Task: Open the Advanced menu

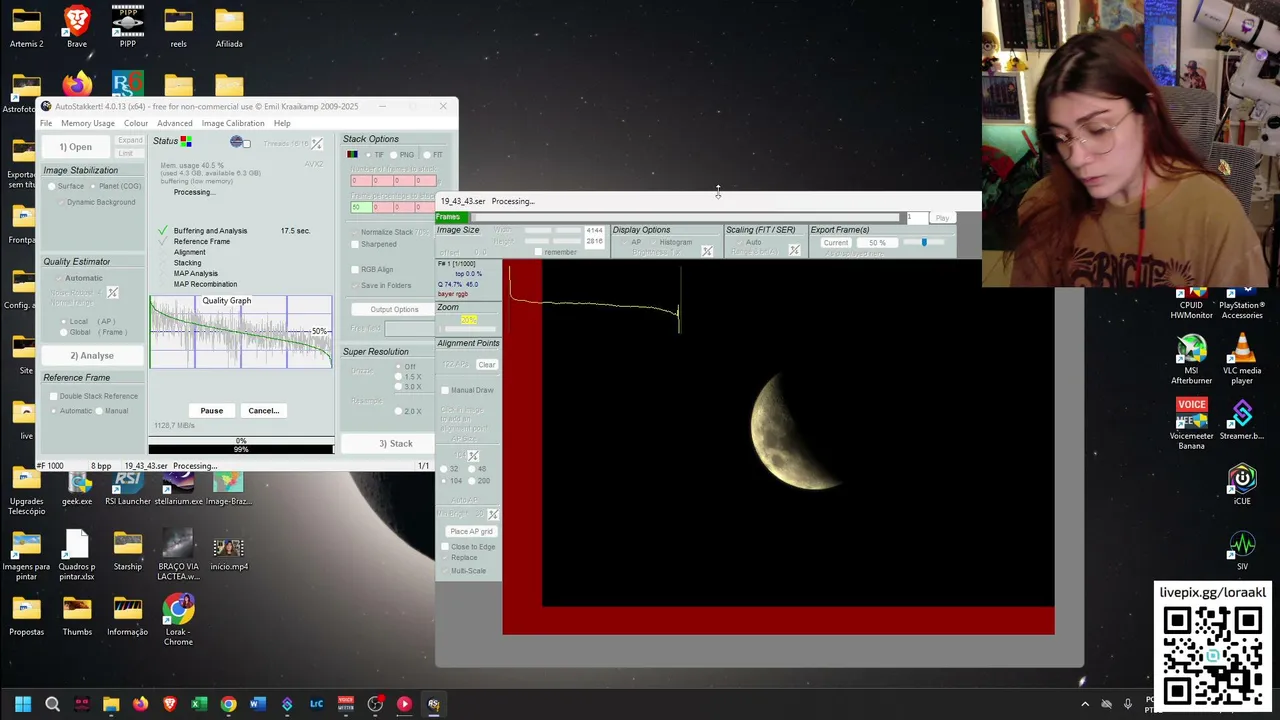Action: click(x=175, y=123)
